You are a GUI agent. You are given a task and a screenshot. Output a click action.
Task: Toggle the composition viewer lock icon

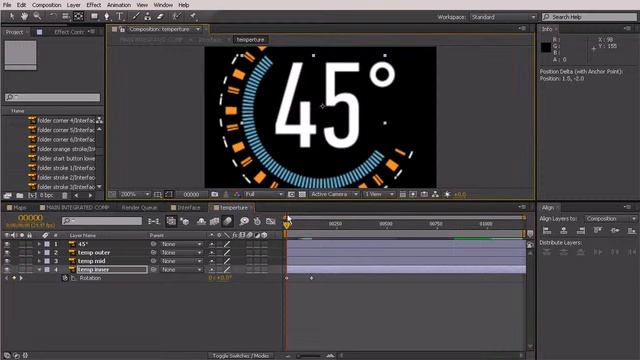coord(122,29)
